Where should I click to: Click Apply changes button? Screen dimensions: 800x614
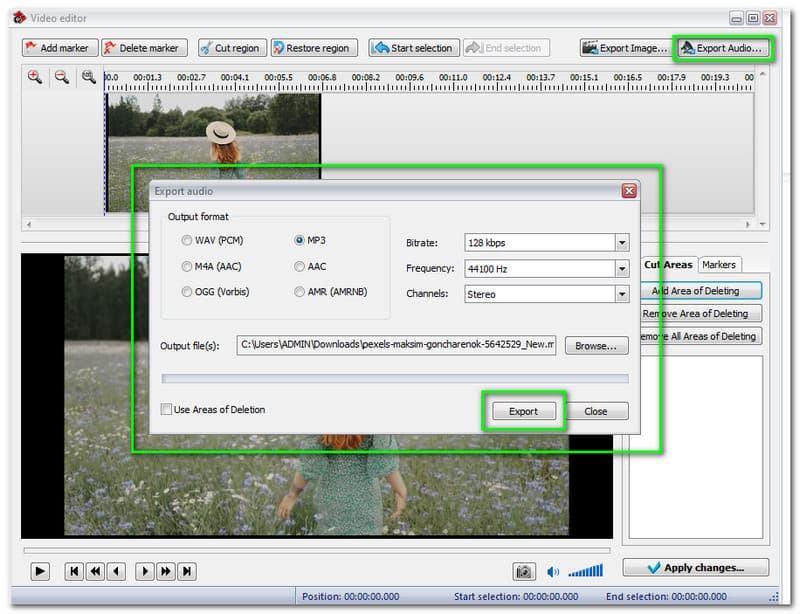click(x=696, y=568)
